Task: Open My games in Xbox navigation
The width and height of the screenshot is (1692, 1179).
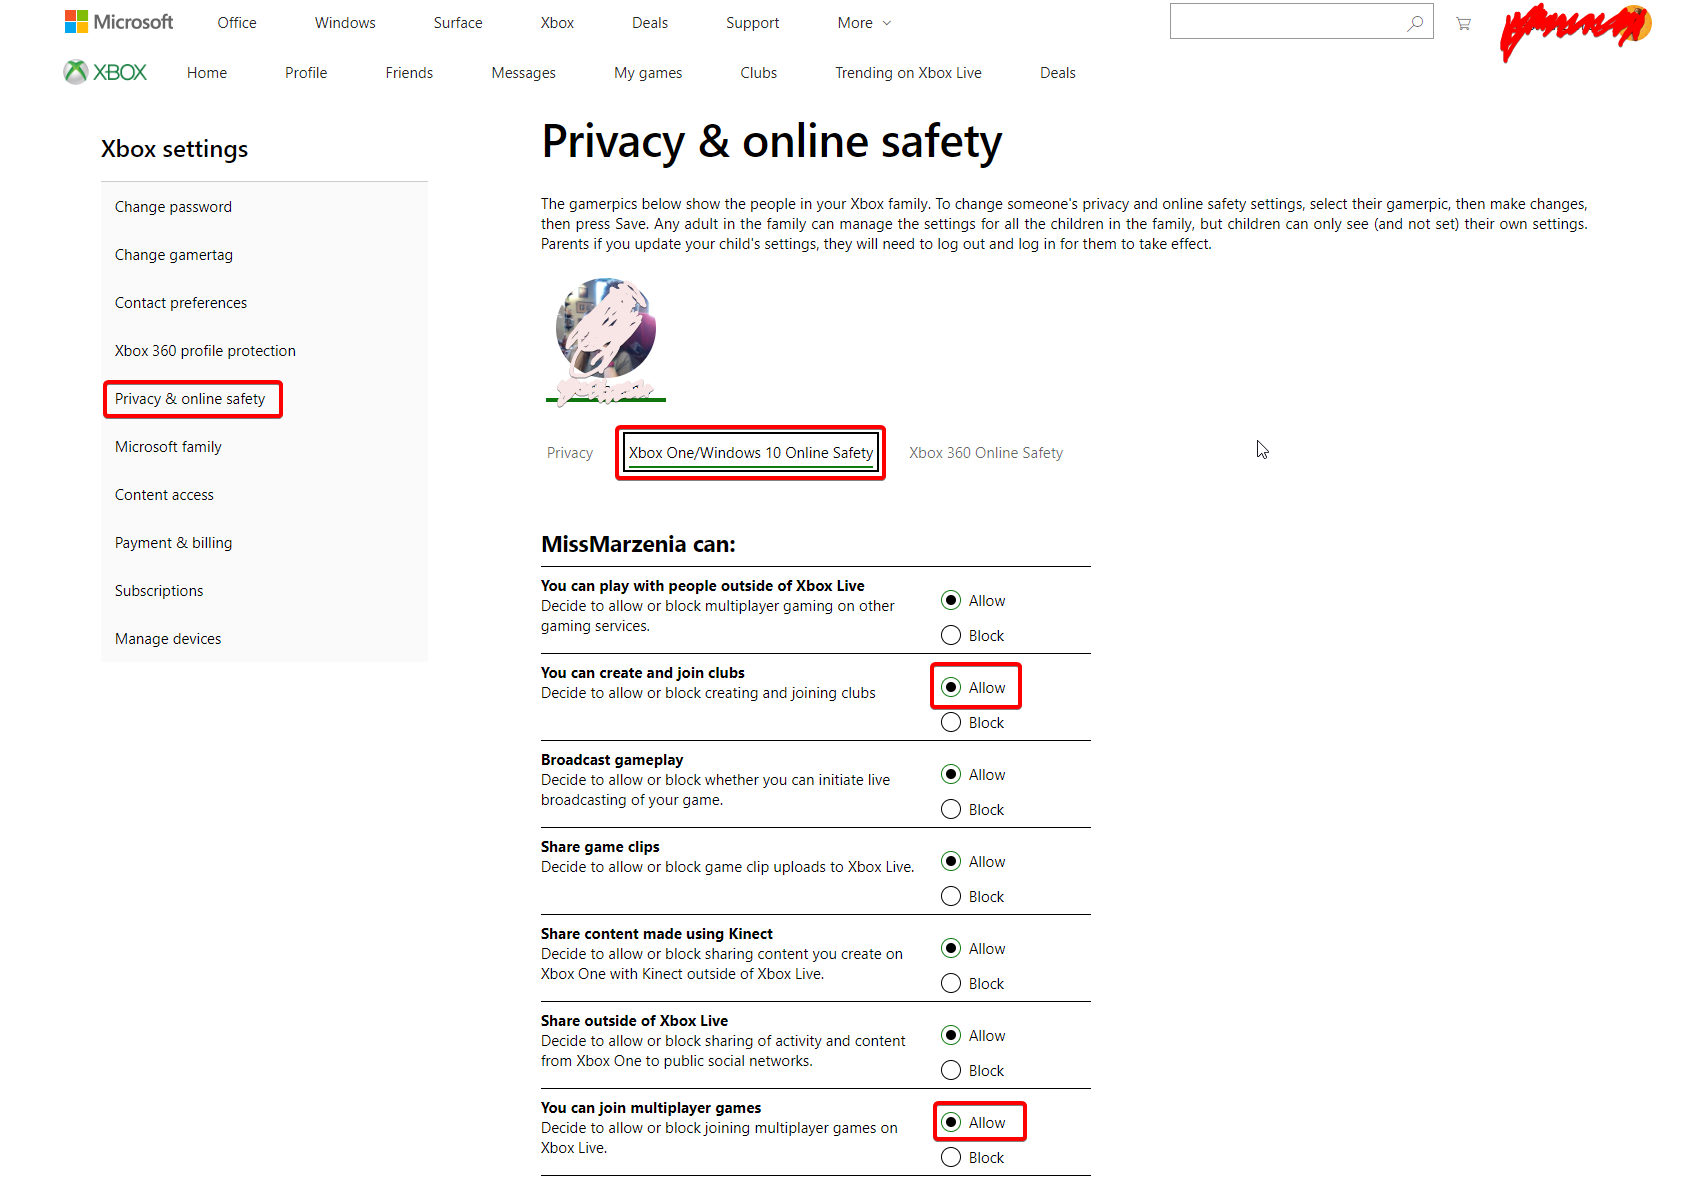Action: click(648, 73)
